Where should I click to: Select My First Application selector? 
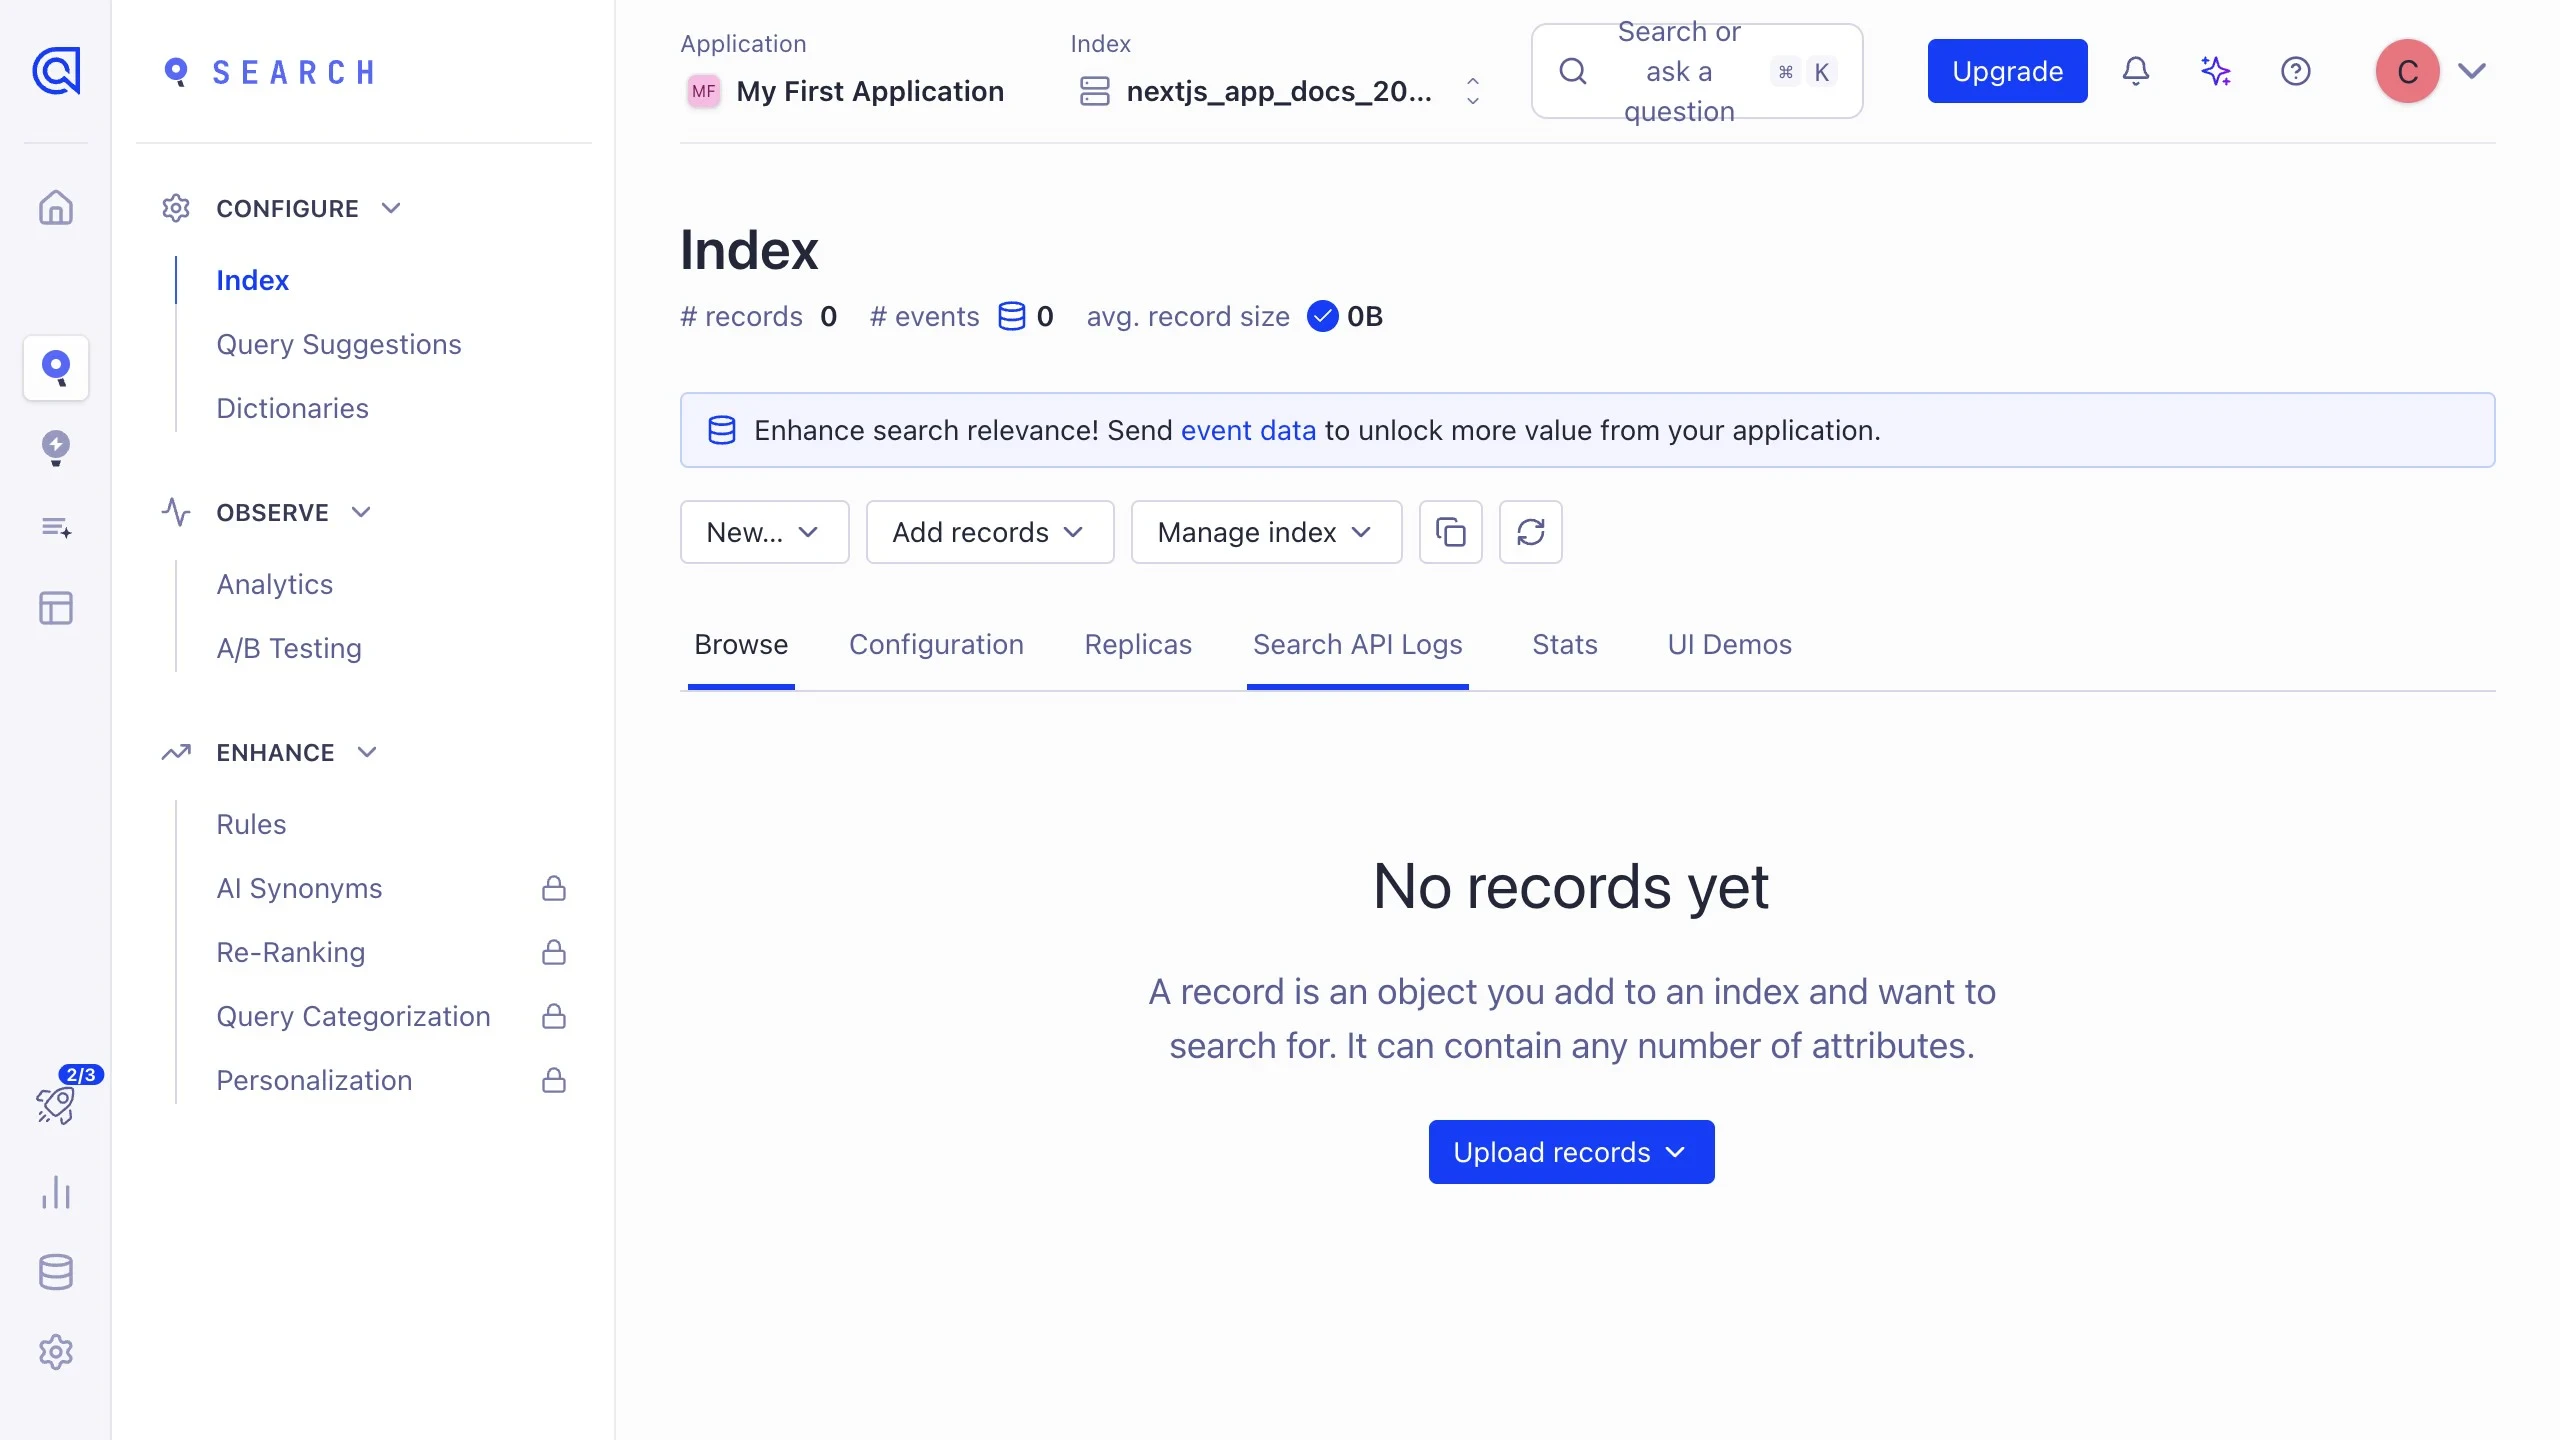(845, 91)
